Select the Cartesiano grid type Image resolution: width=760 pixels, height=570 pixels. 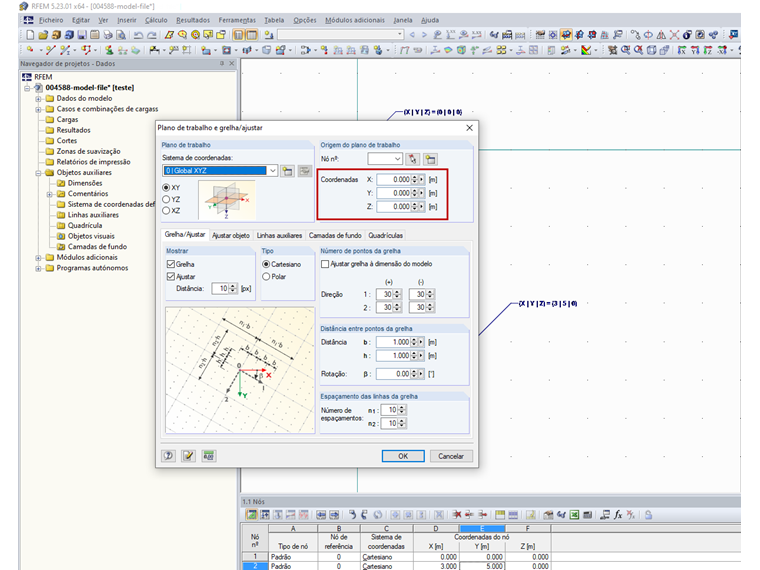[266, 264]
